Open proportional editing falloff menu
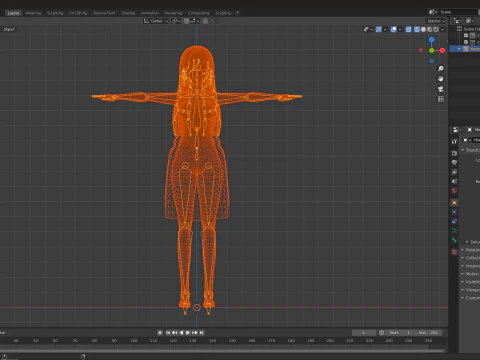Screen dimensions: 480x360 click(213, 21)
